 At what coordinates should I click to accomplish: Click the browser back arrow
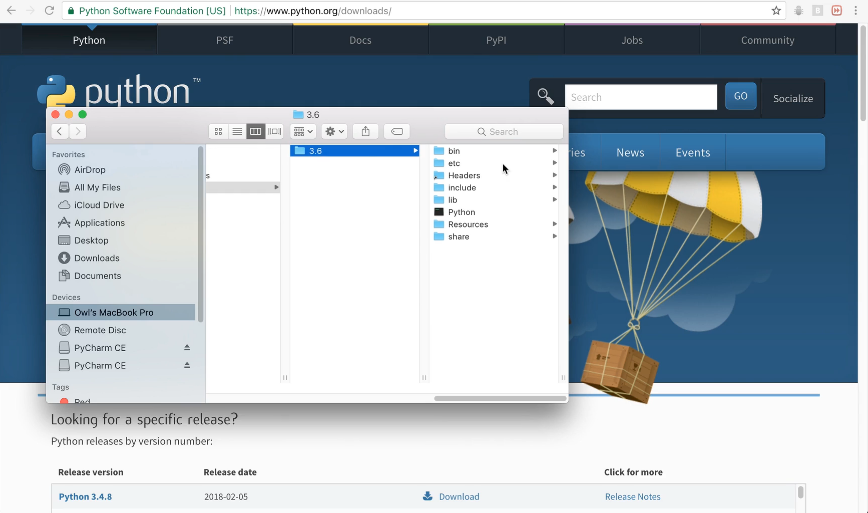11,11
